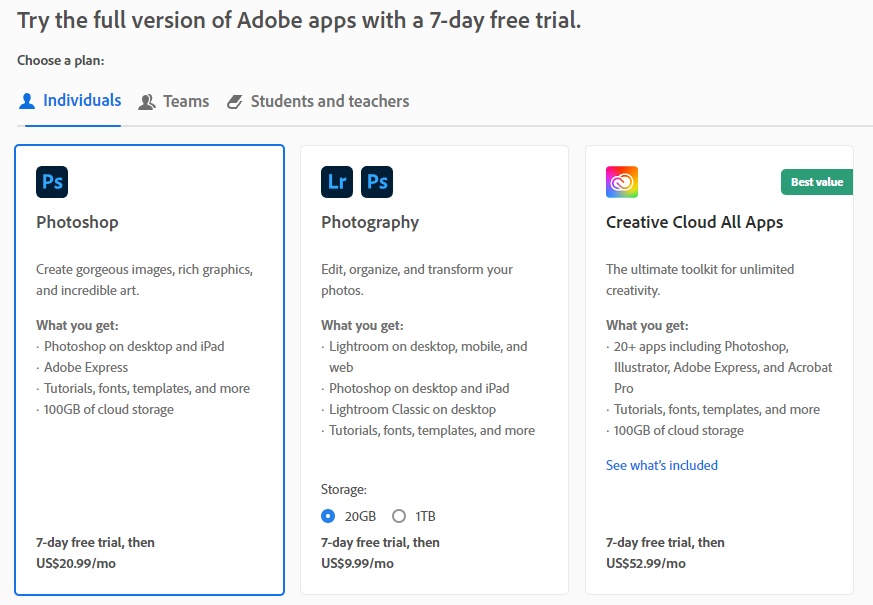Click the Creative Cloud rainbow icon
This screenshot has height=605, width=873.
622,182
